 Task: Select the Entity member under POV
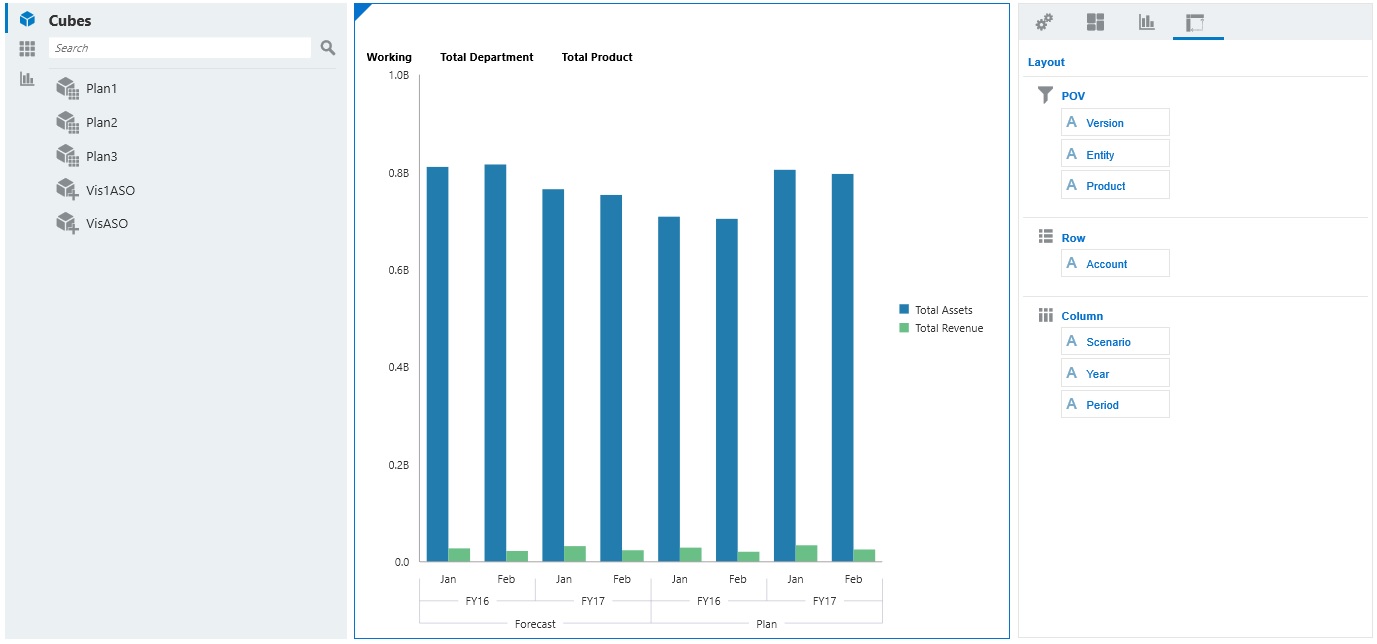click(1113, 153)
